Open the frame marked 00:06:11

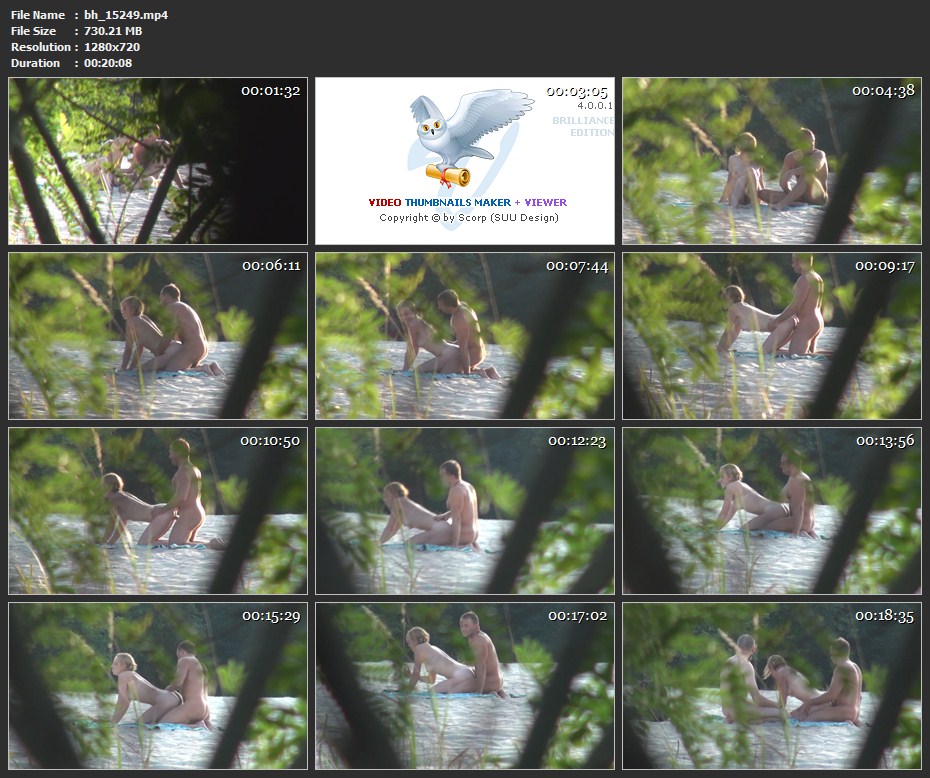click(x=158, y=336)
